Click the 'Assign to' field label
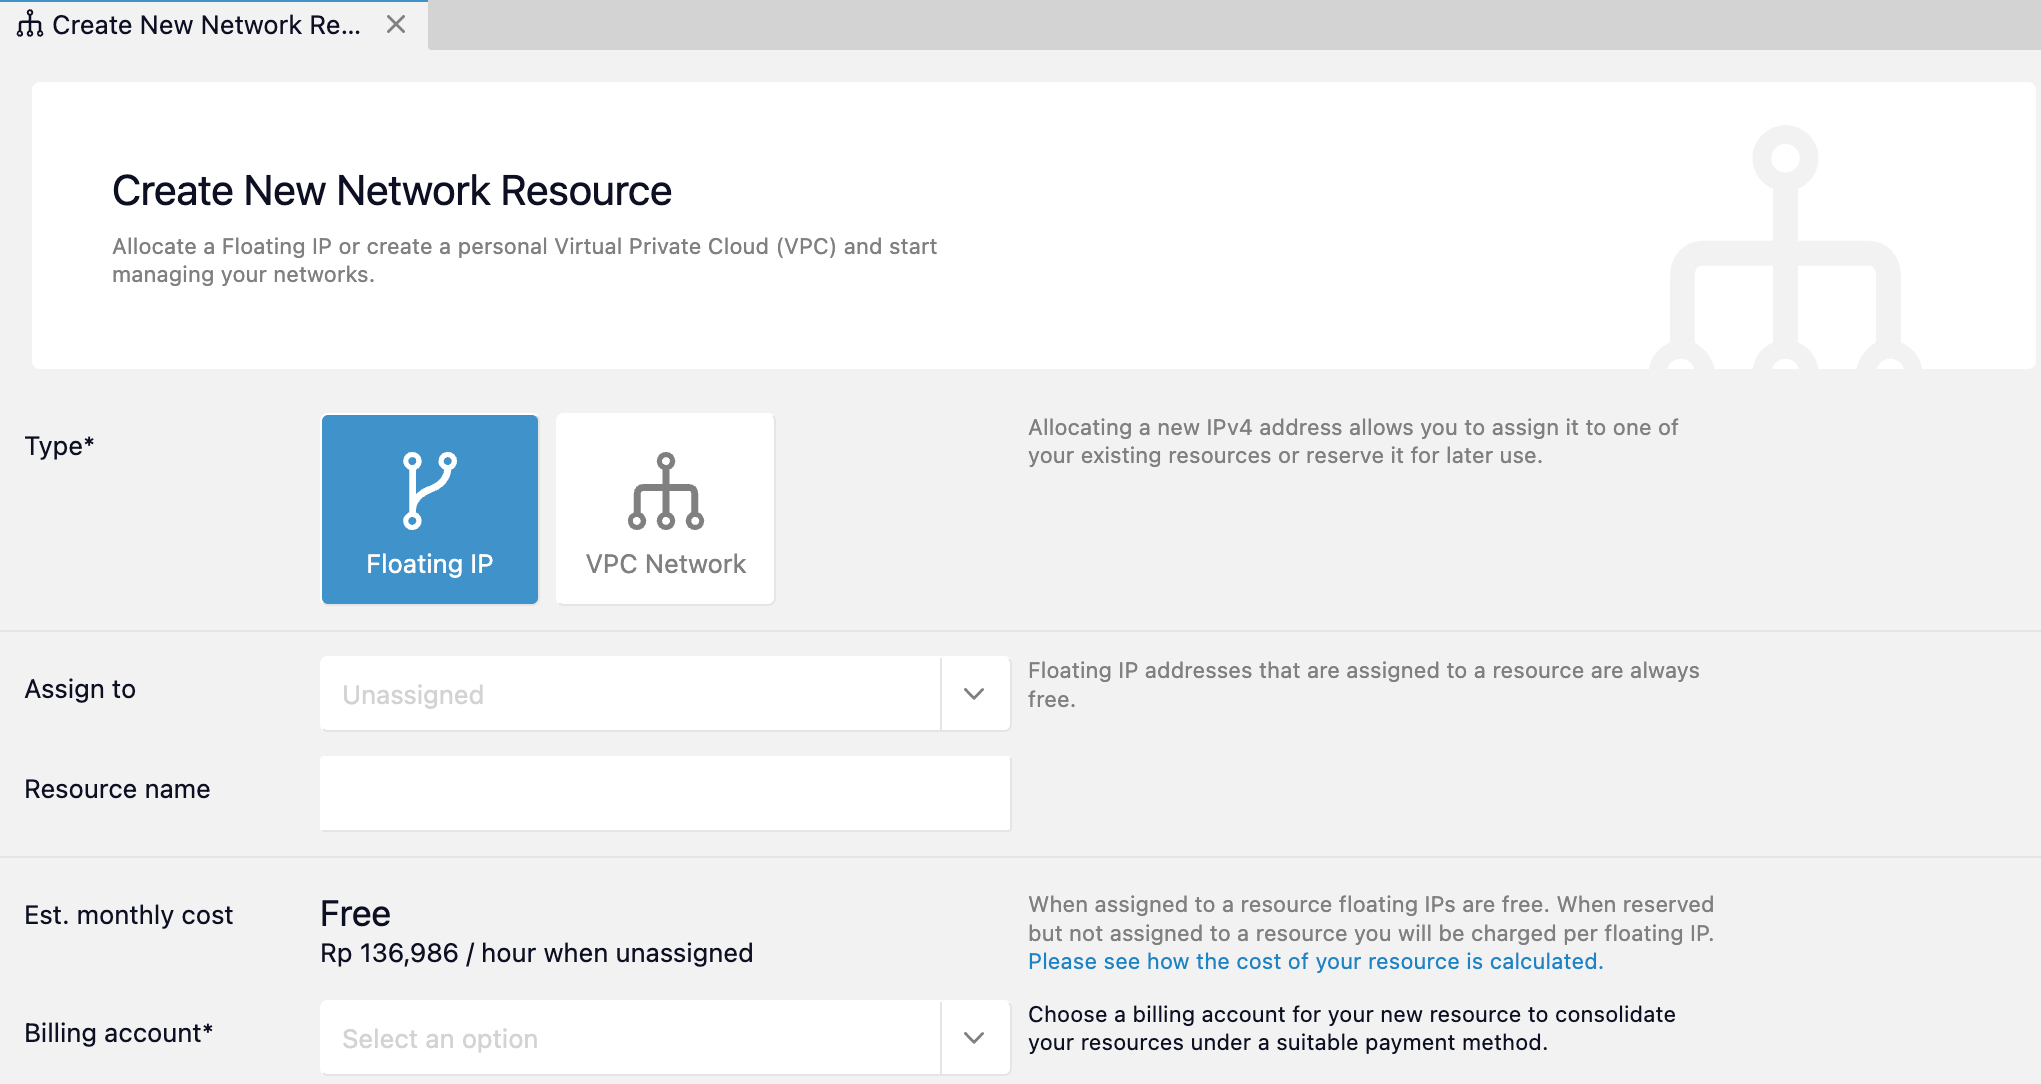The width and height of the screenshot is (2041, 1084). tap(80, 689)
